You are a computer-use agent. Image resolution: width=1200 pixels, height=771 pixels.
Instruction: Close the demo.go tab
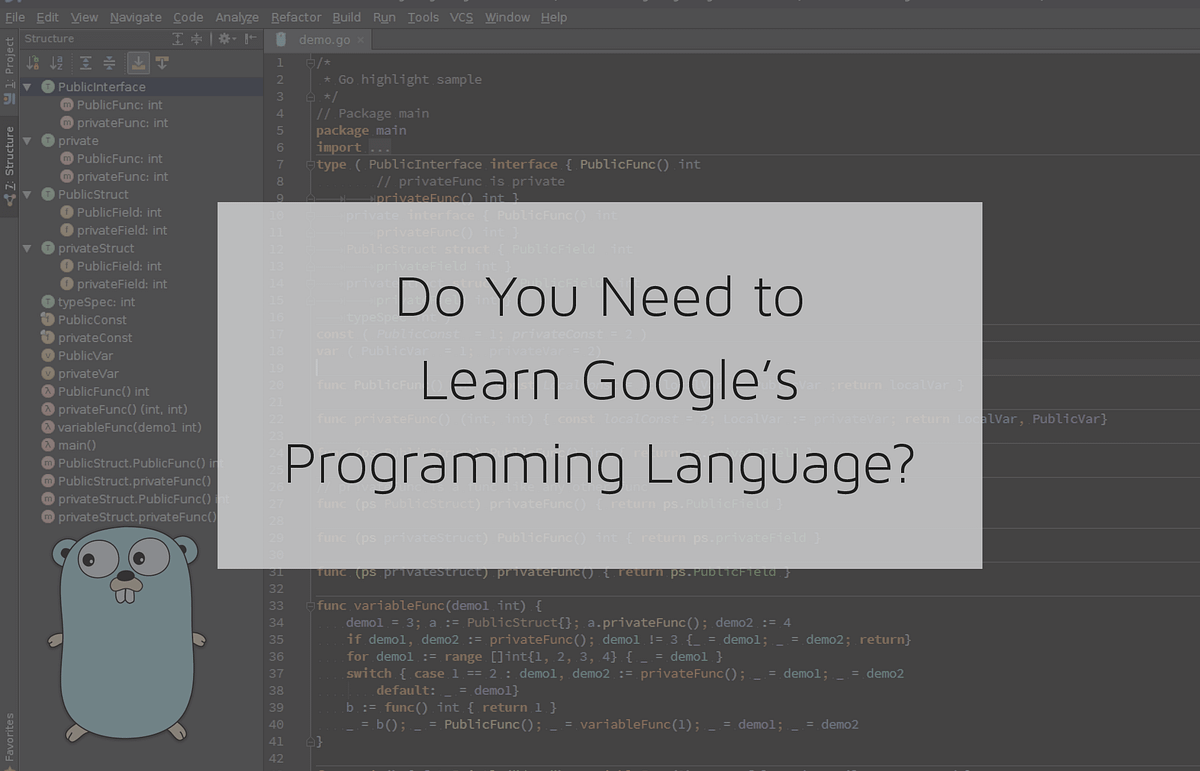click(x=358, y=41)
